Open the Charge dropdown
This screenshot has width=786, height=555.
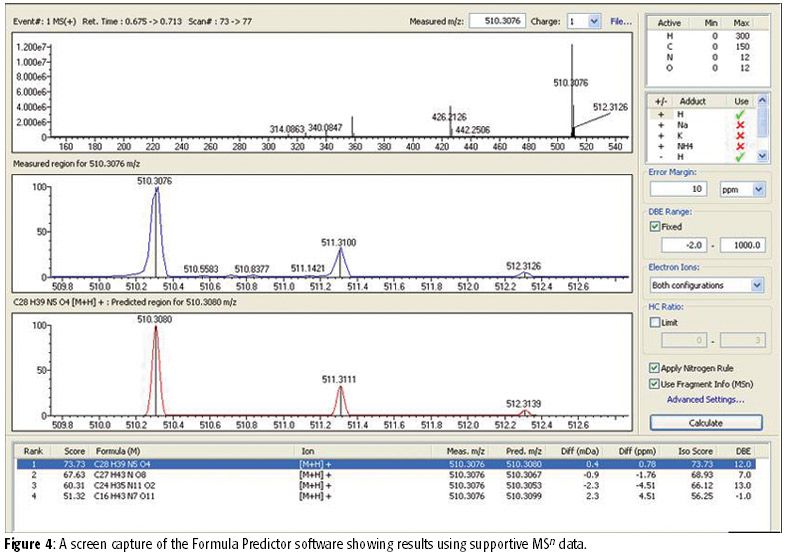[594, 21]
